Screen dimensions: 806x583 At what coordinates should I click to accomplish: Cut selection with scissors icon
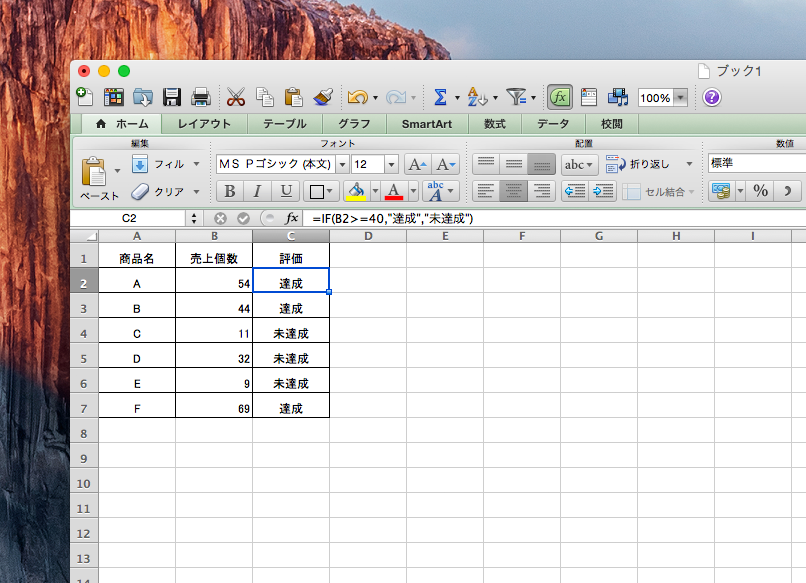[x=236, y=97]
